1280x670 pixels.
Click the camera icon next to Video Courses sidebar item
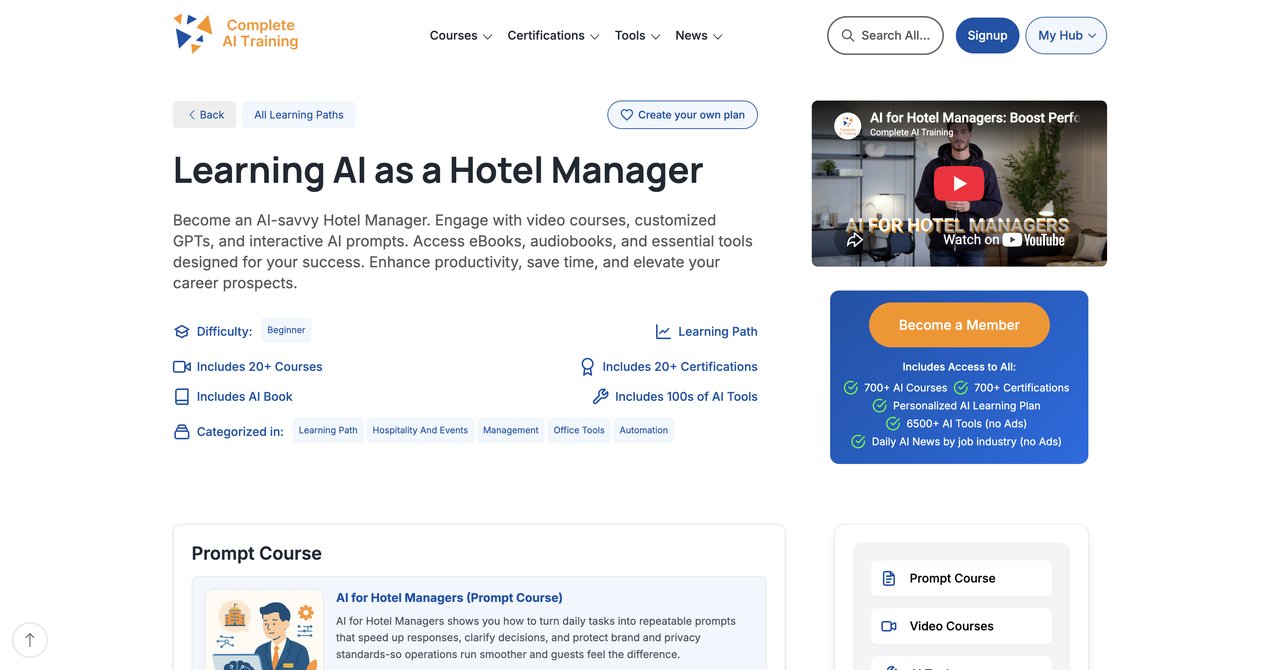click(x=889, y=626)
